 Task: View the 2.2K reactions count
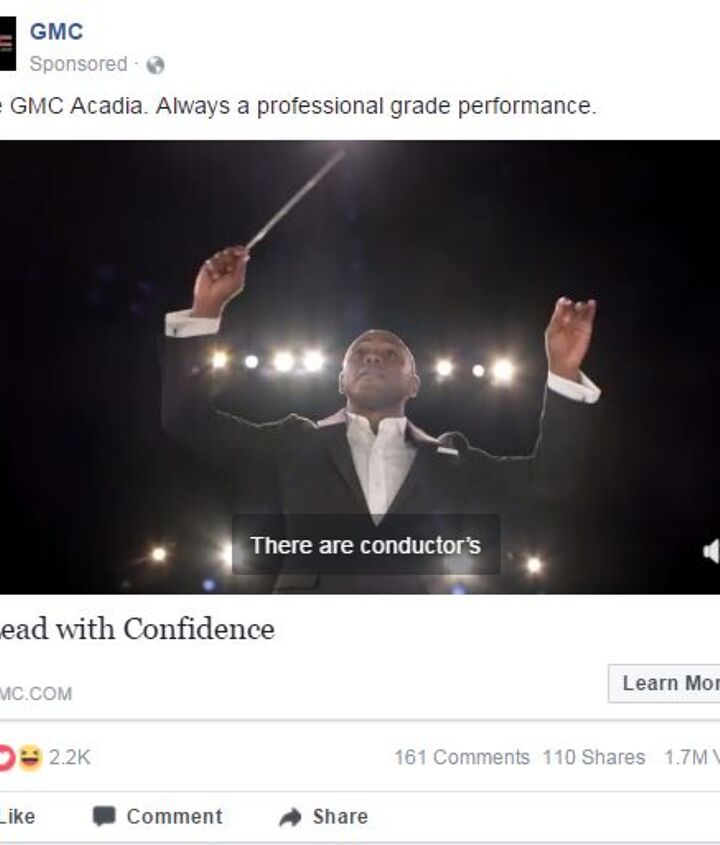pyautogui.click(x=69, y=758)
